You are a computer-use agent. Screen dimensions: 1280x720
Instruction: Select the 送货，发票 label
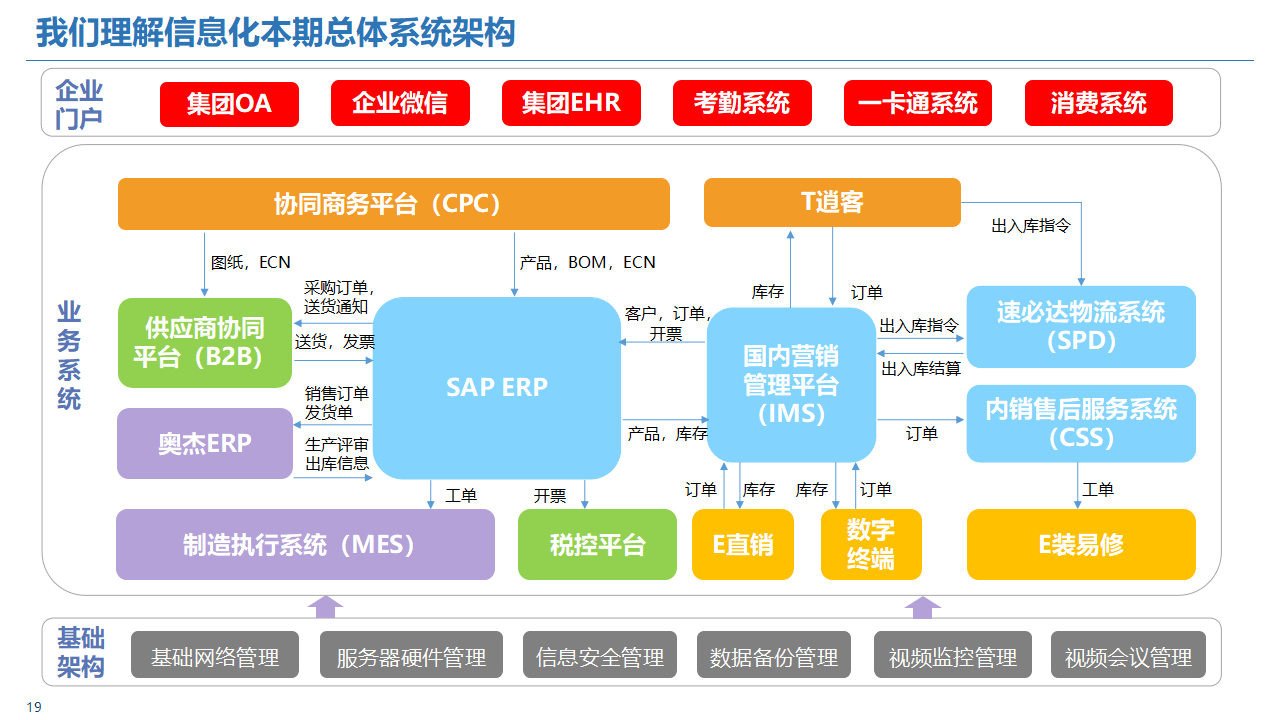point(335,341)
